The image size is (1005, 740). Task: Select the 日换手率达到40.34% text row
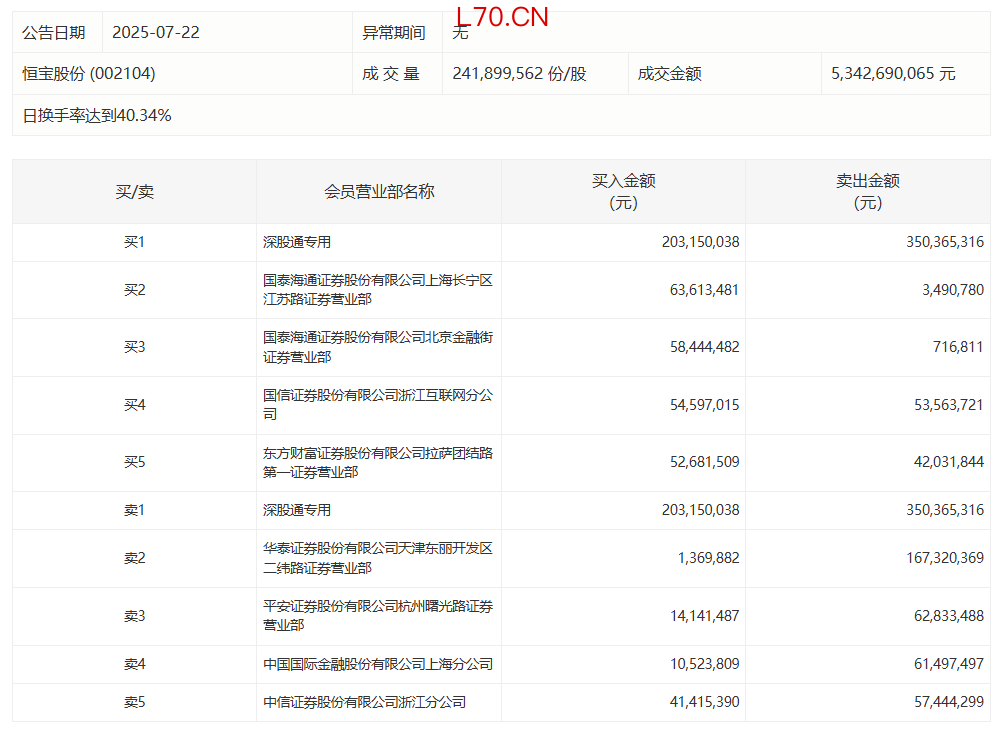[97, 116]
